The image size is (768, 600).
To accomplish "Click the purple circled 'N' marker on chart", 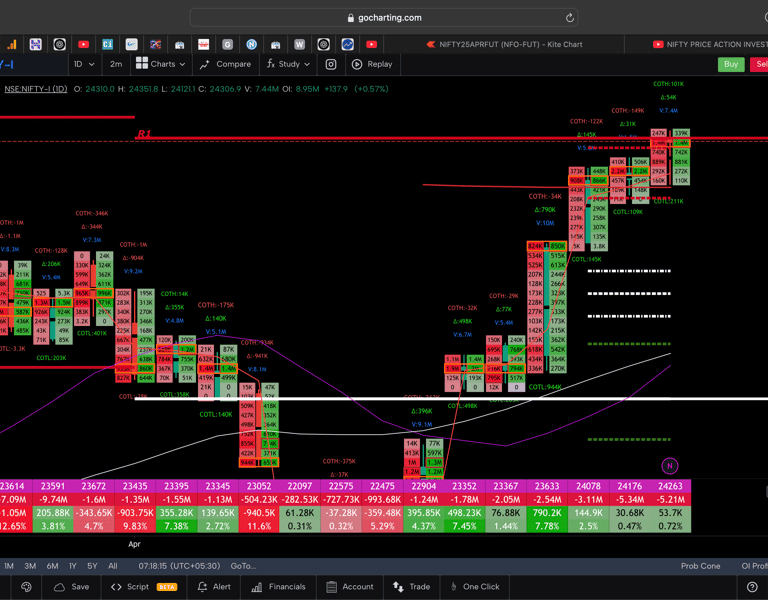I will pyautogui.click(x=670, y=466).
